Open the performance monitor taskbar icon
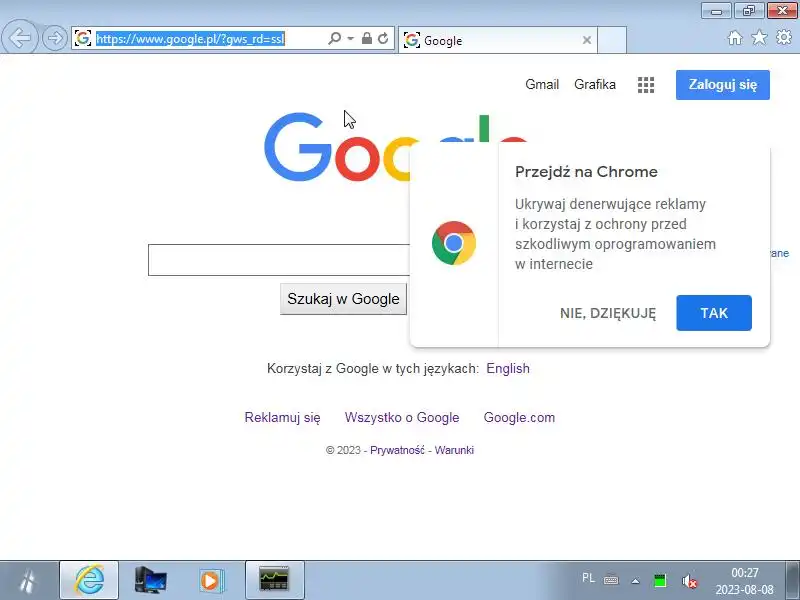This screenshot has height=600, width=800. [274, 580]
